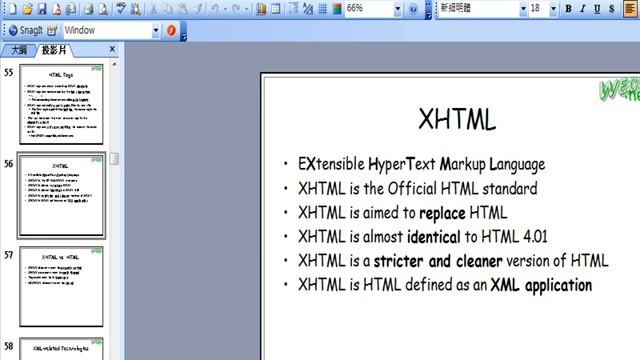Screen dimensions: 640x360
Task: Print the presentation using printer icon
Action: [x=88, y=8]
